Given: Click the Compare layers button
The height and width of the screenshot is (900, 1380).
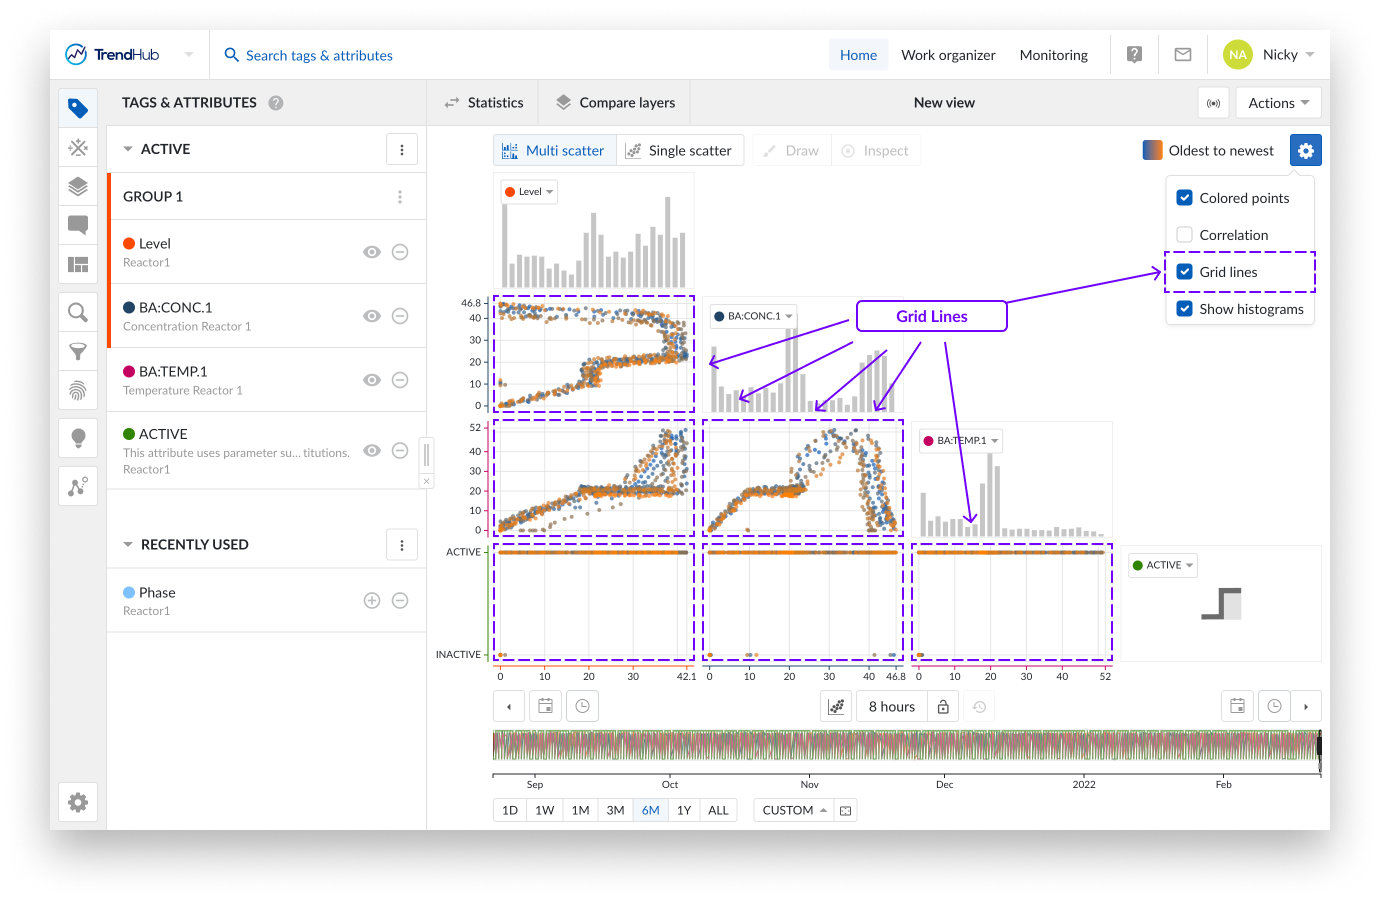Looking at the screenshot, I should 615,103.
